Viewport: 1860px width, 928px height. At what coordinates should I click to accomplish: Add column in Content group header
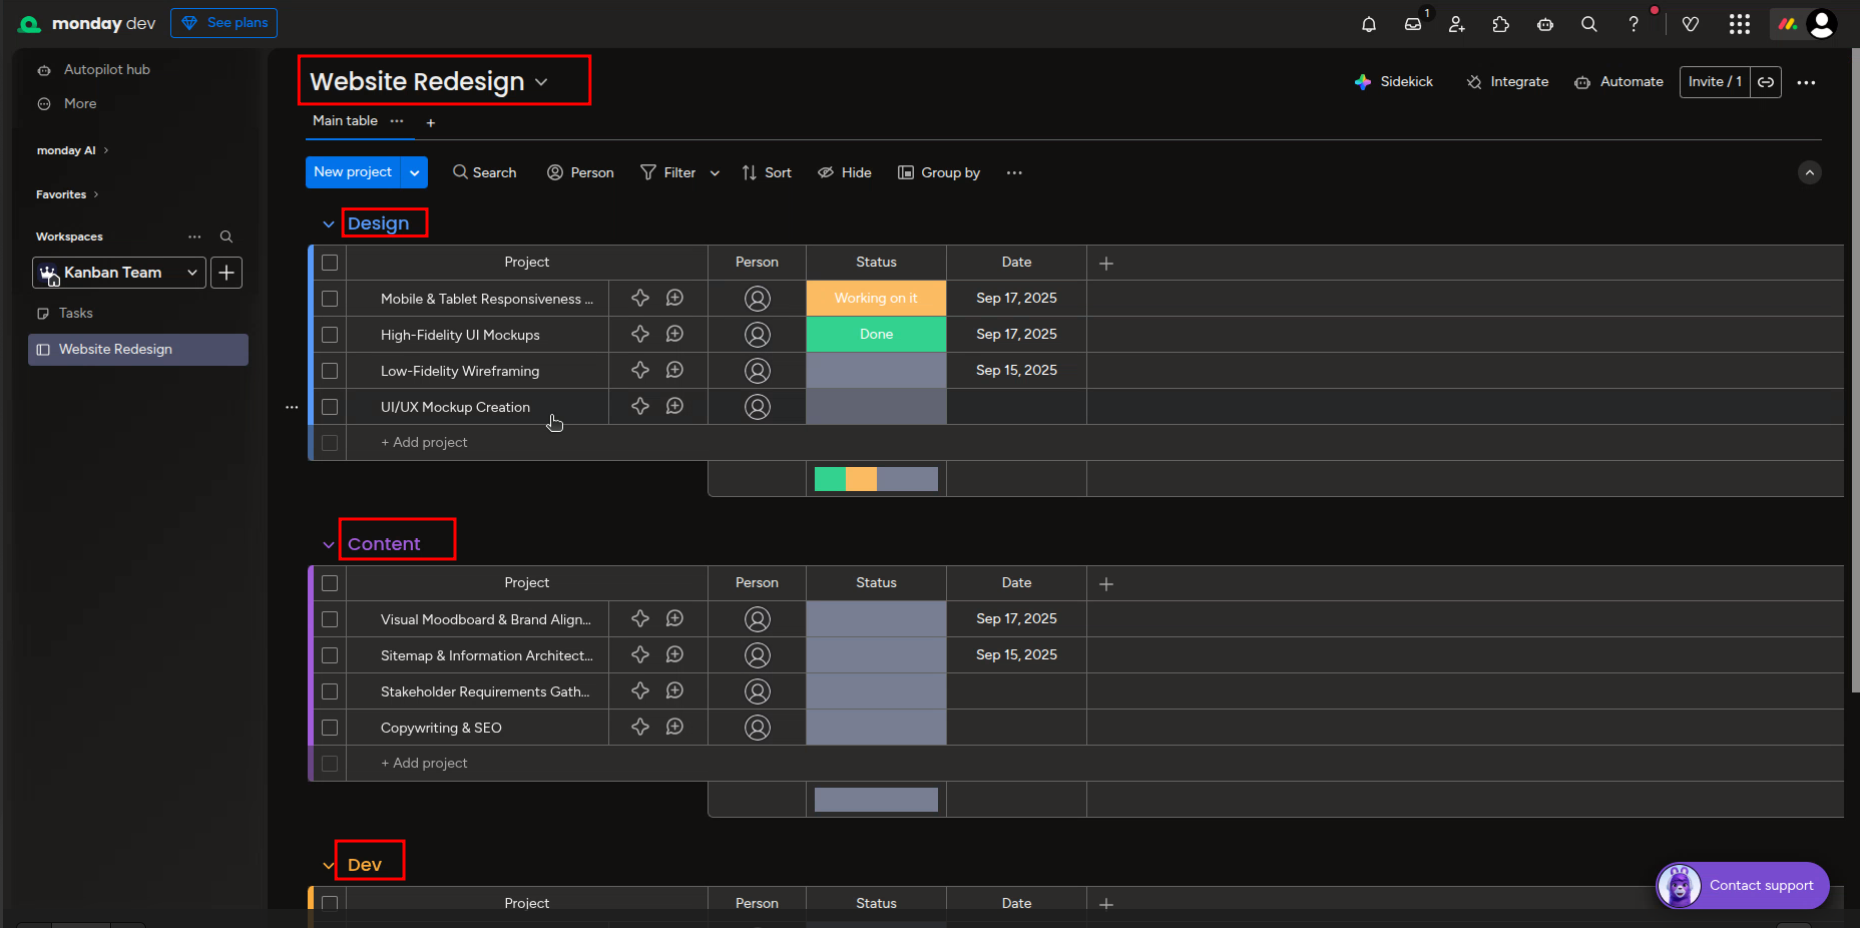[1106, 584]
